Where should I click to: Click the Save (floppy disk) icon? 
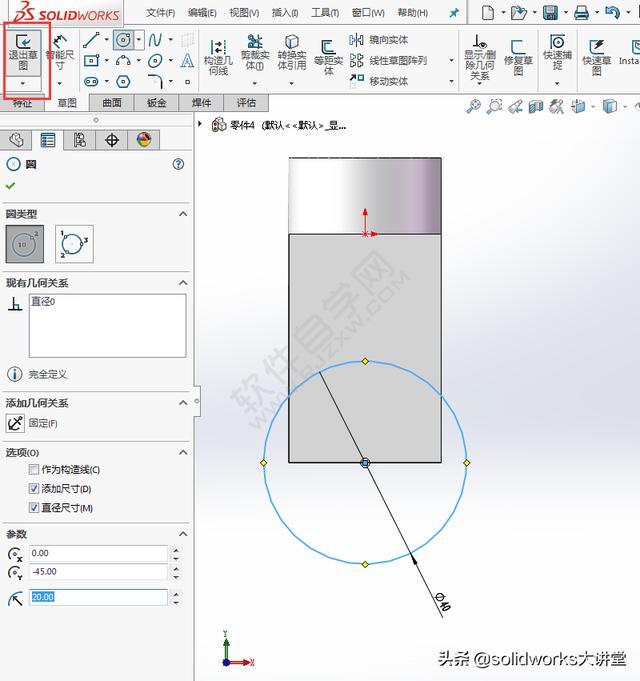tap(550, 12)
